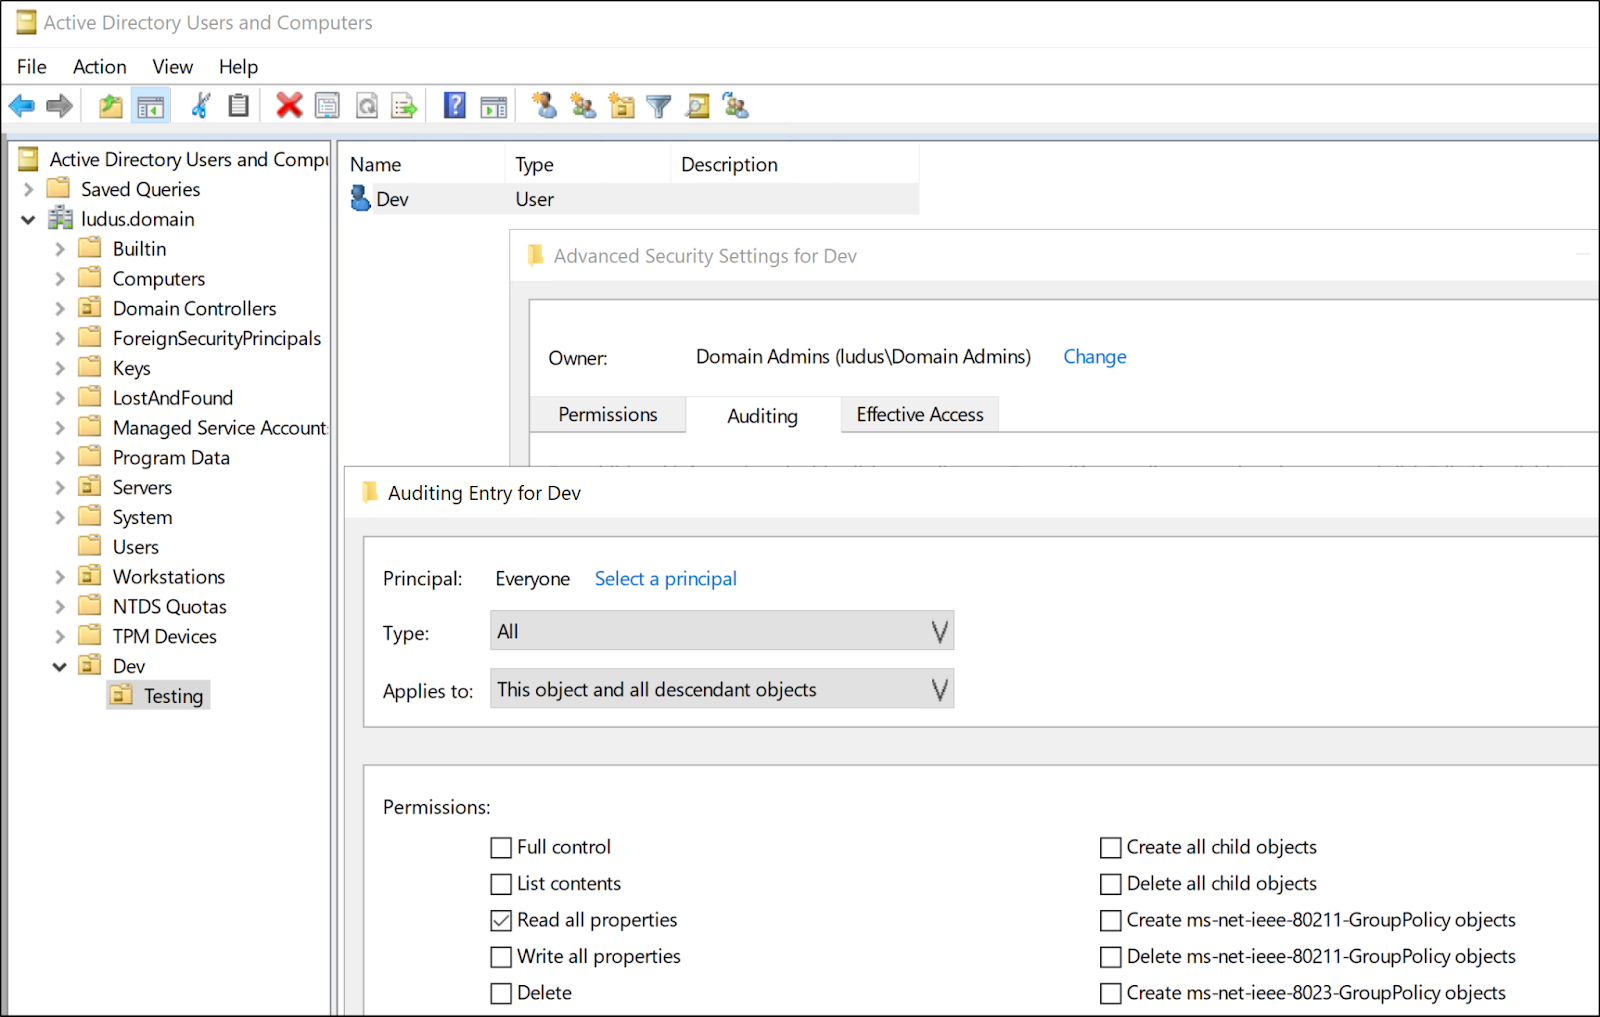Click the Select a principal link
1600x1017 pixels.
666,579
